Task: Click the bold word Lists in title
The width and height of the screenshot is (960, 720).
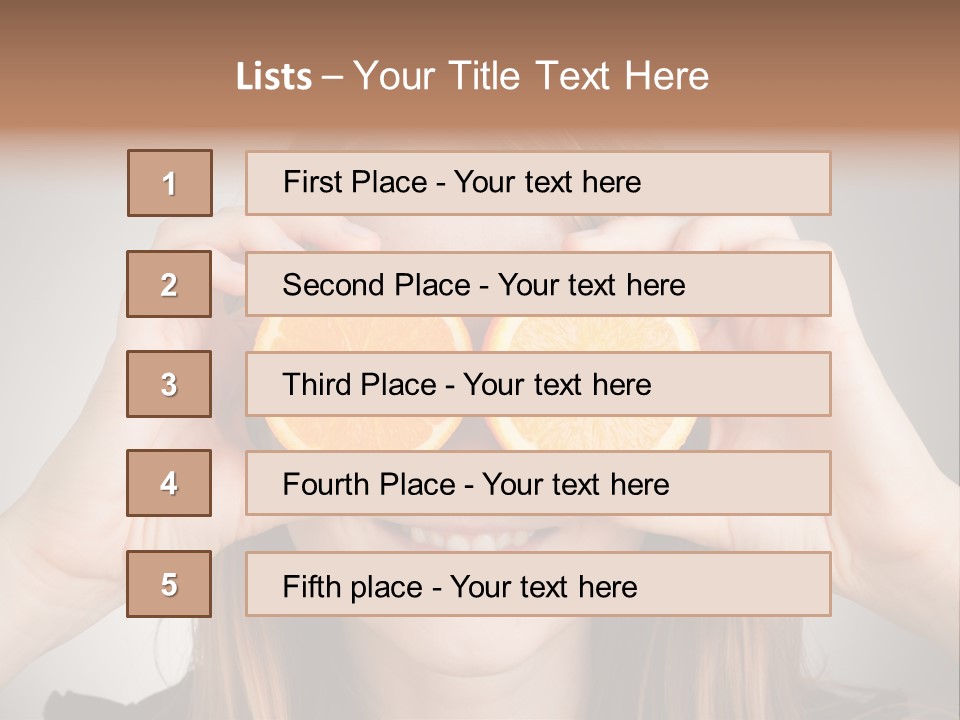Action: point(274,77)
